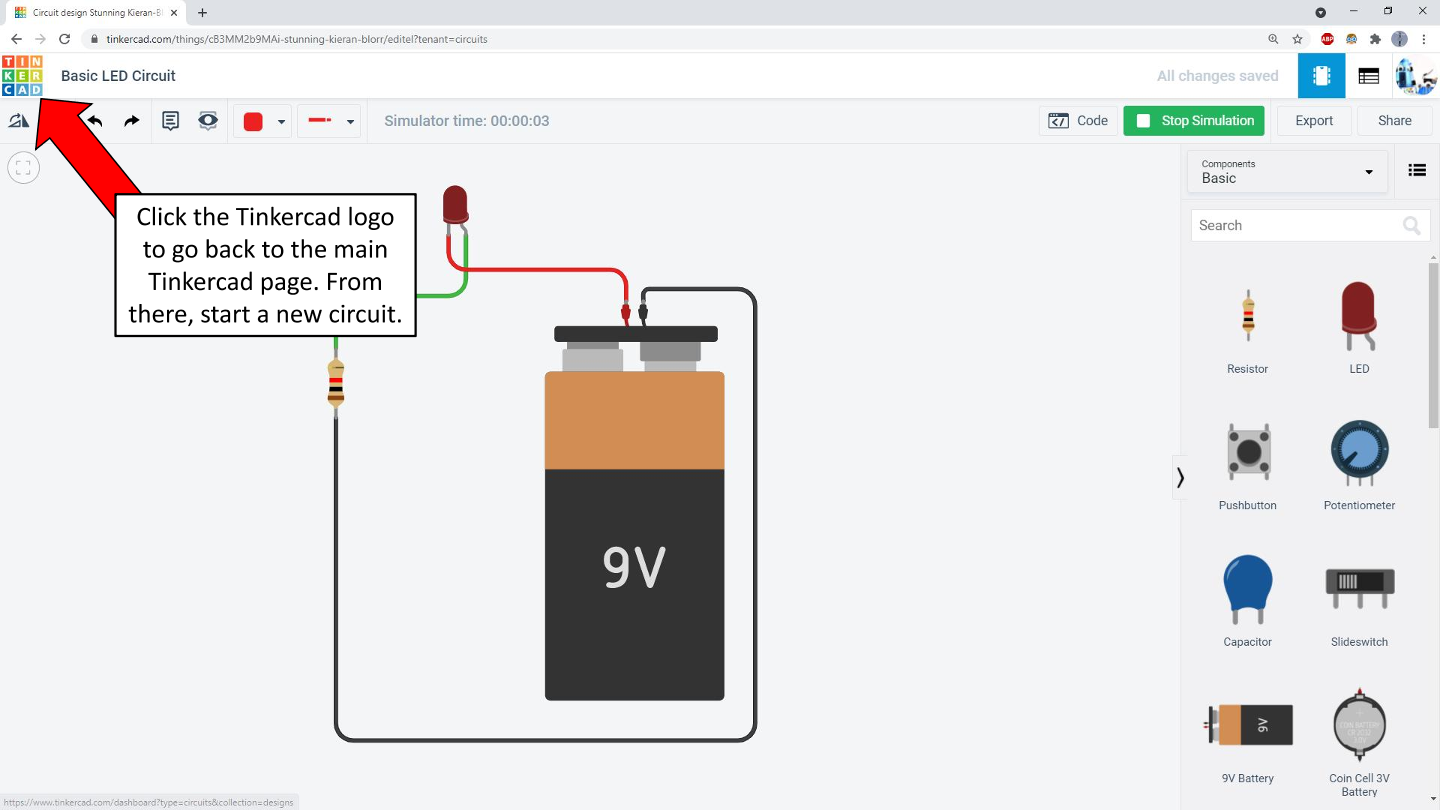
Task: Open the wire type dropdown
Action: pyautogui.click(x=330, y=121)
